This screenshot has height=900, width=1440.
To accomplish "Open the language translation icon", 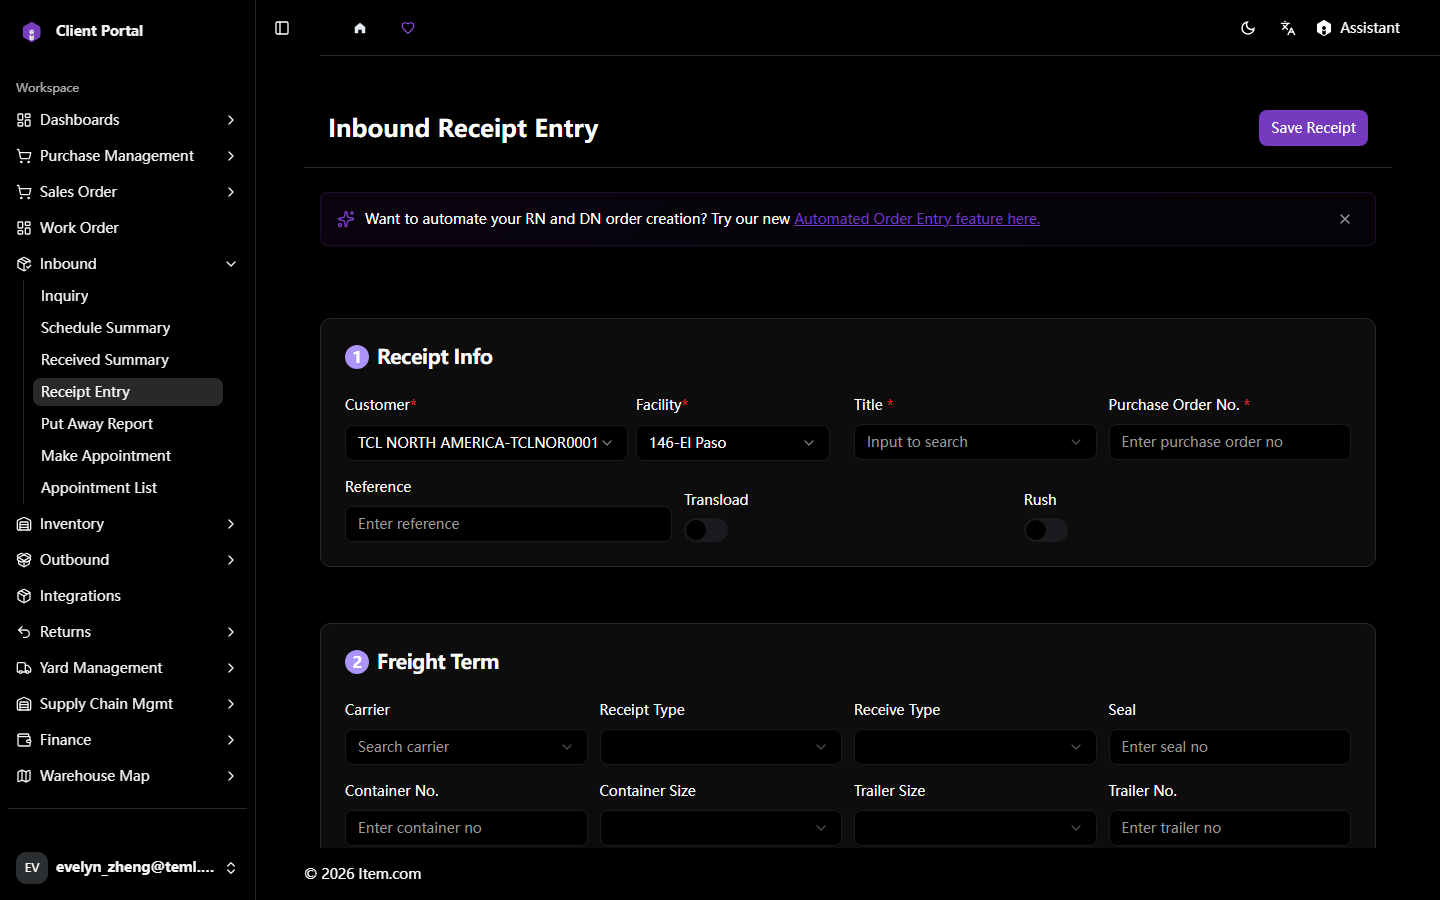I will tap(1288, 28).
